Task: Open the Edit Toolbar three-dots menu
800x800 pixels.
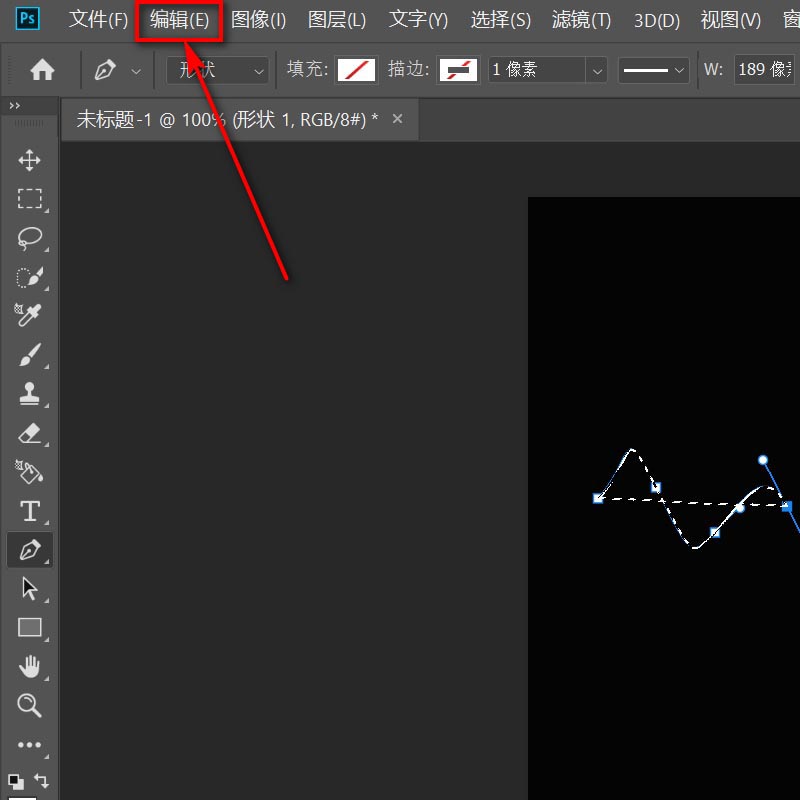Action: (x=29, y=745)
